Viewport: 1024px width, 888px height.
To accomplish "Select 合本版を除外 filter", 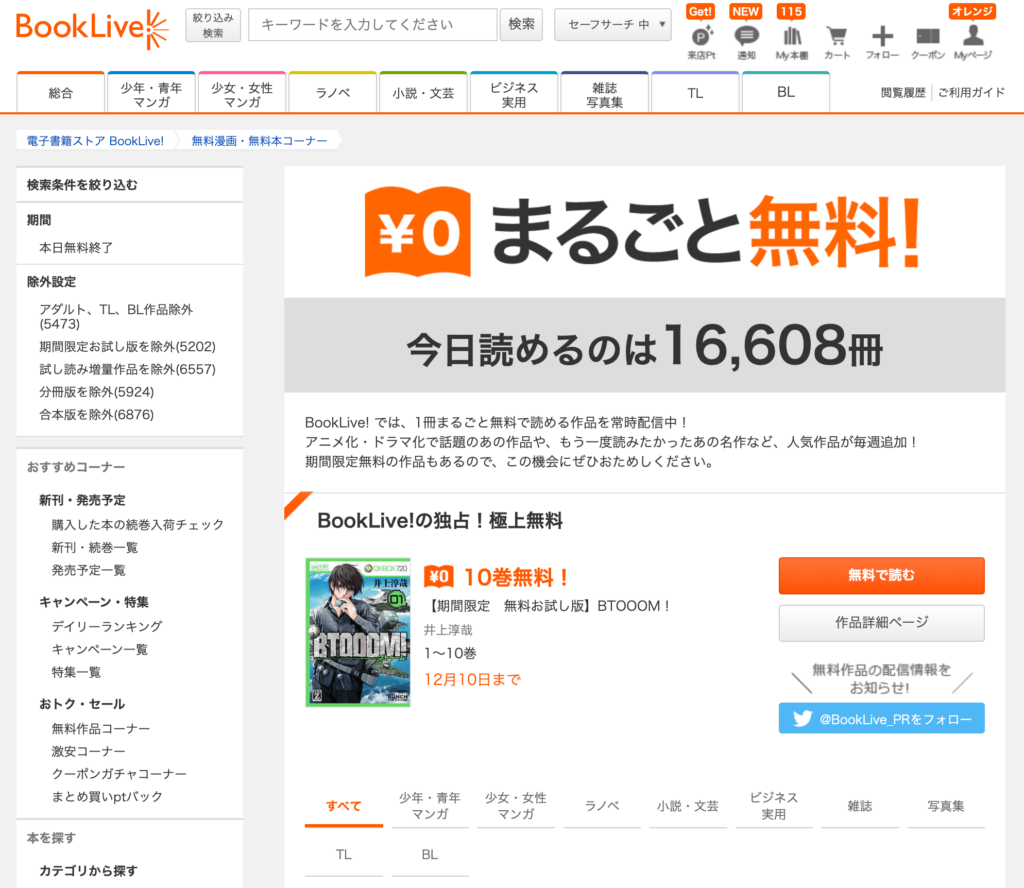I will tap(97, 415).
